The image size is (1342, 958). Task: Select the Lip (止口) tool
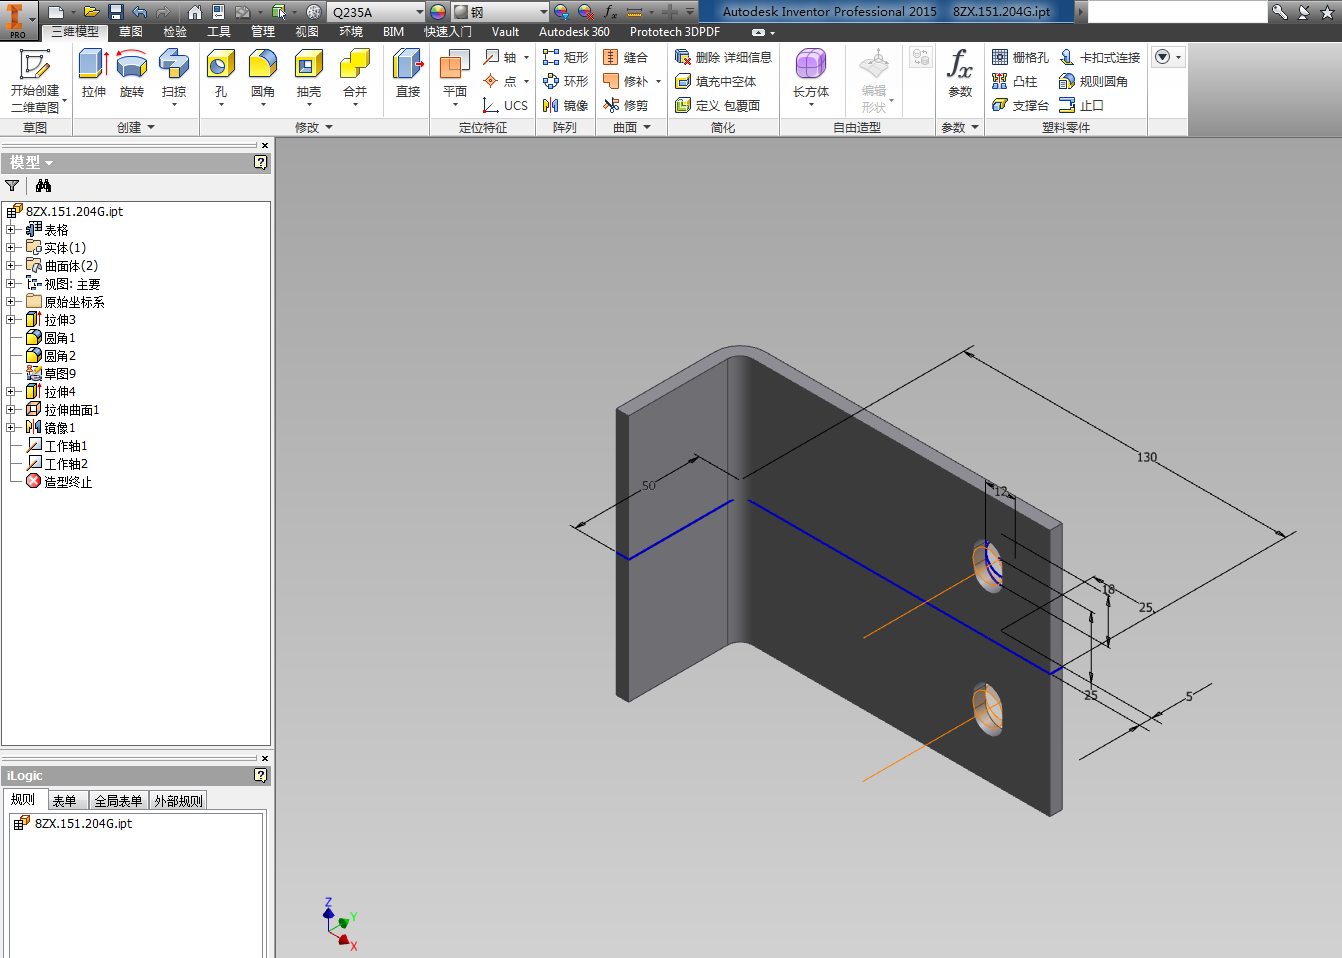[x=1081, y=105]
